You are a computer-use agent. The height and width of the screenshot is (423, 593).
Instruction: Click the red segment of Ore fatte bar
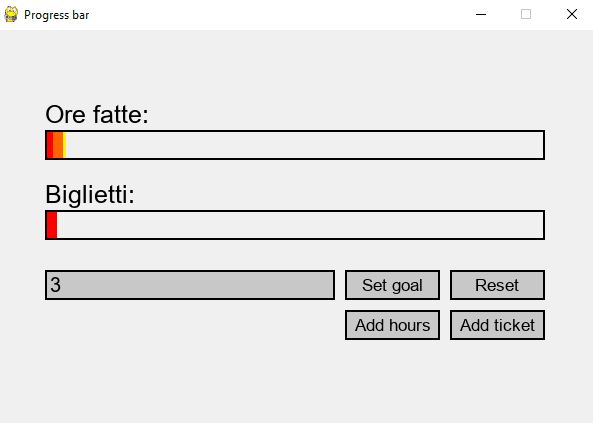pyautogui.click(x=50, y=145)
